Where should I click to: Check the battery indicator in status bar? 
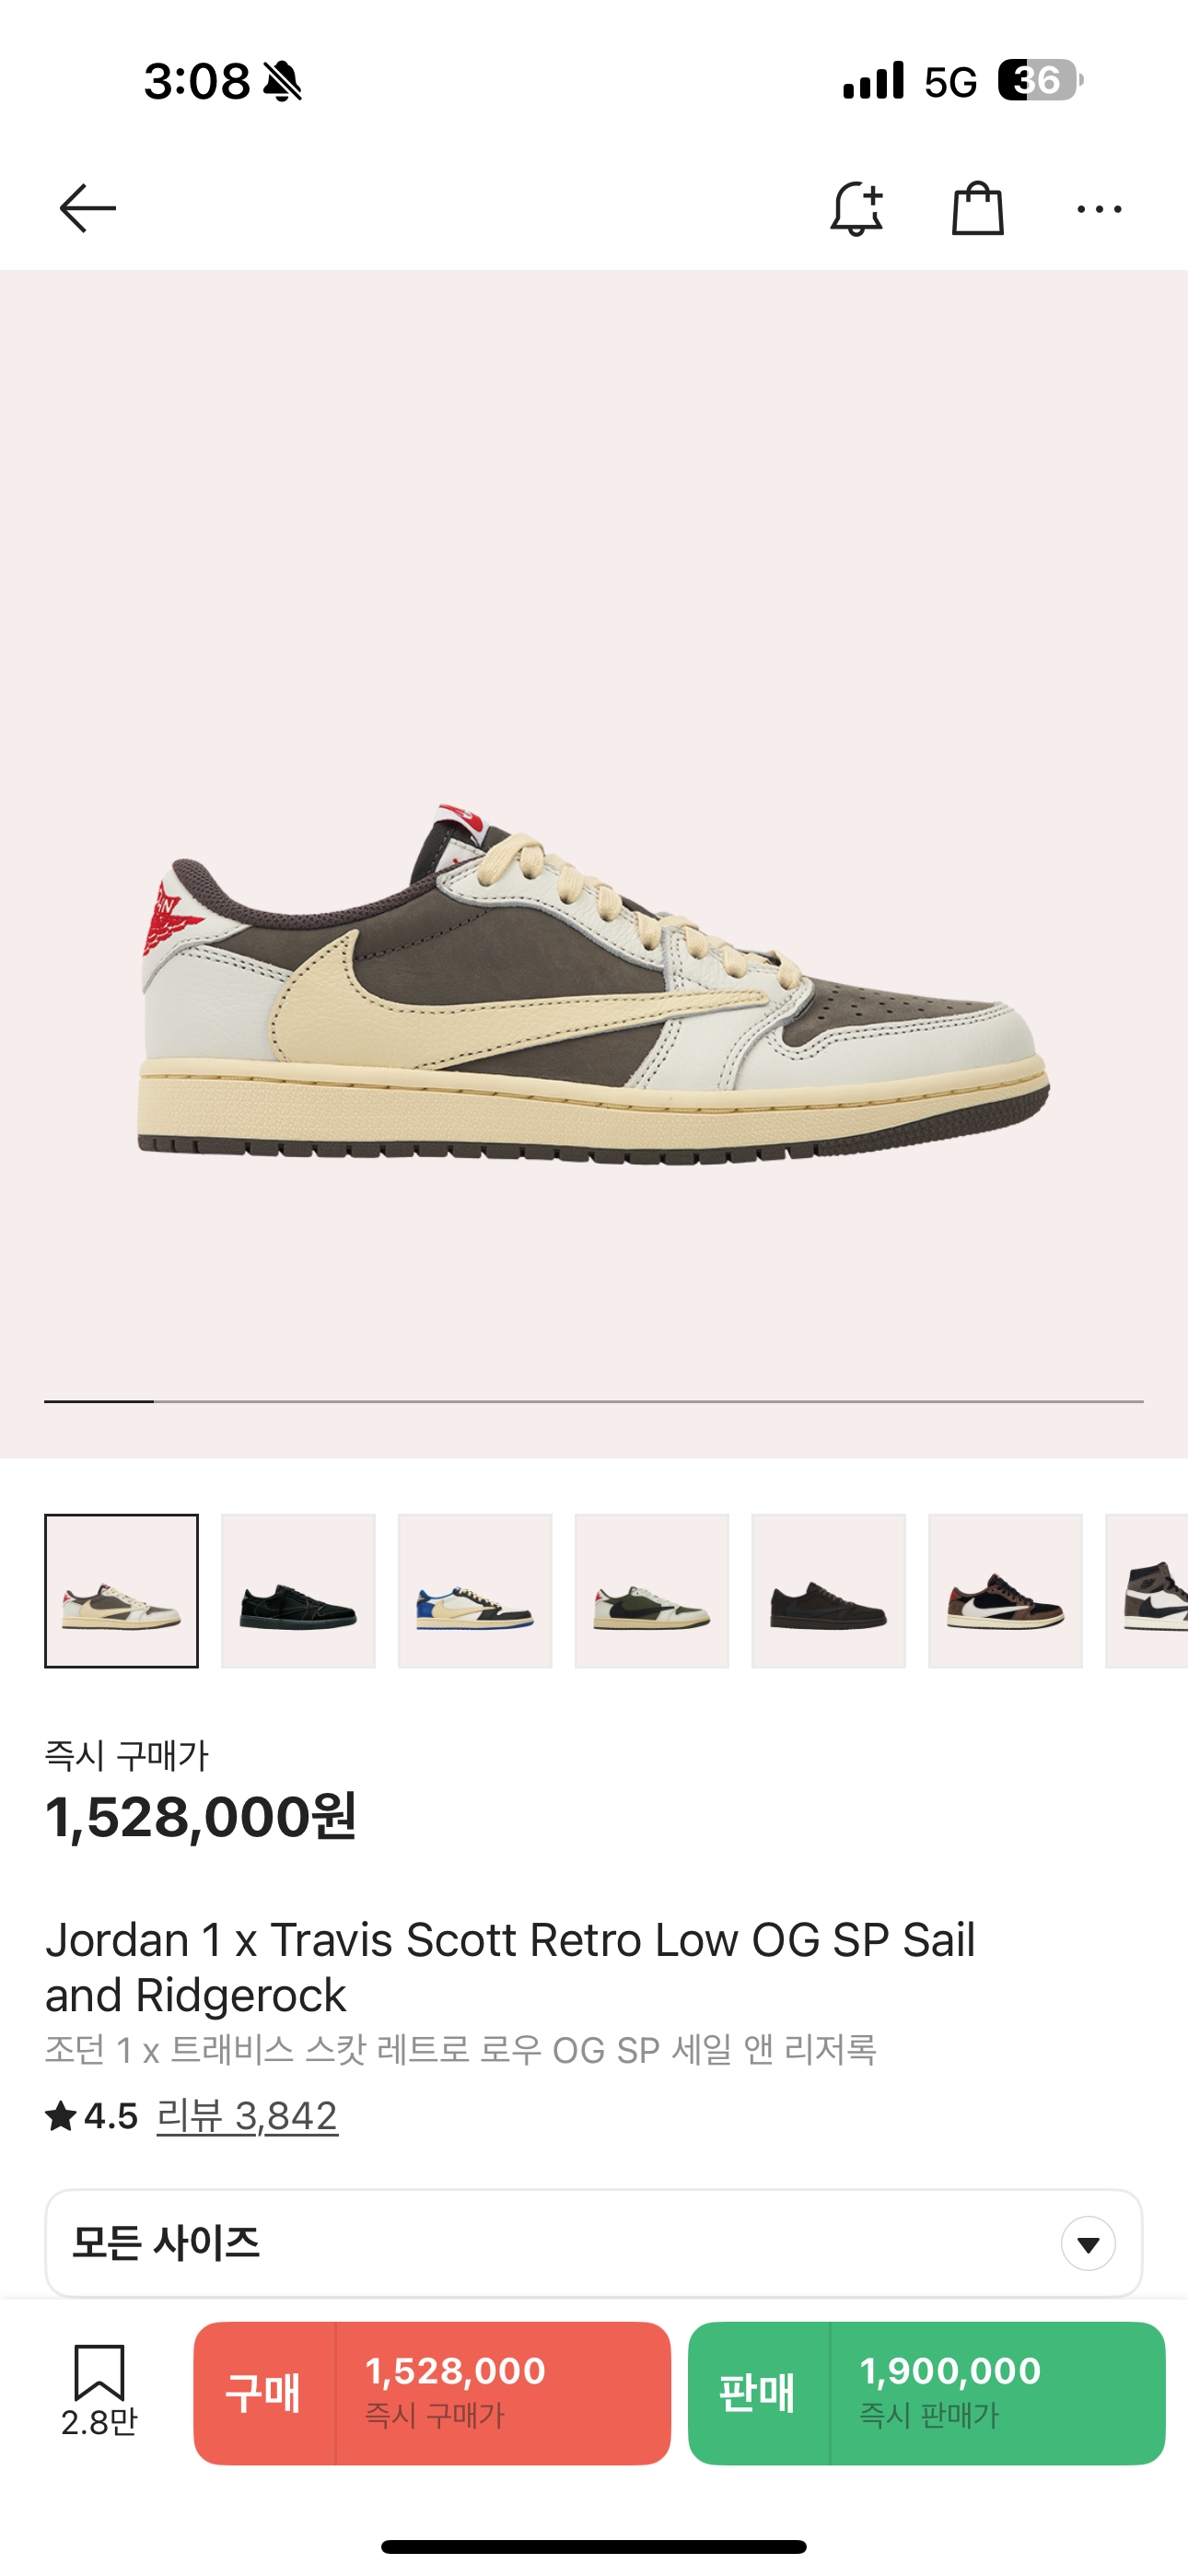(x=1040, y=80)
